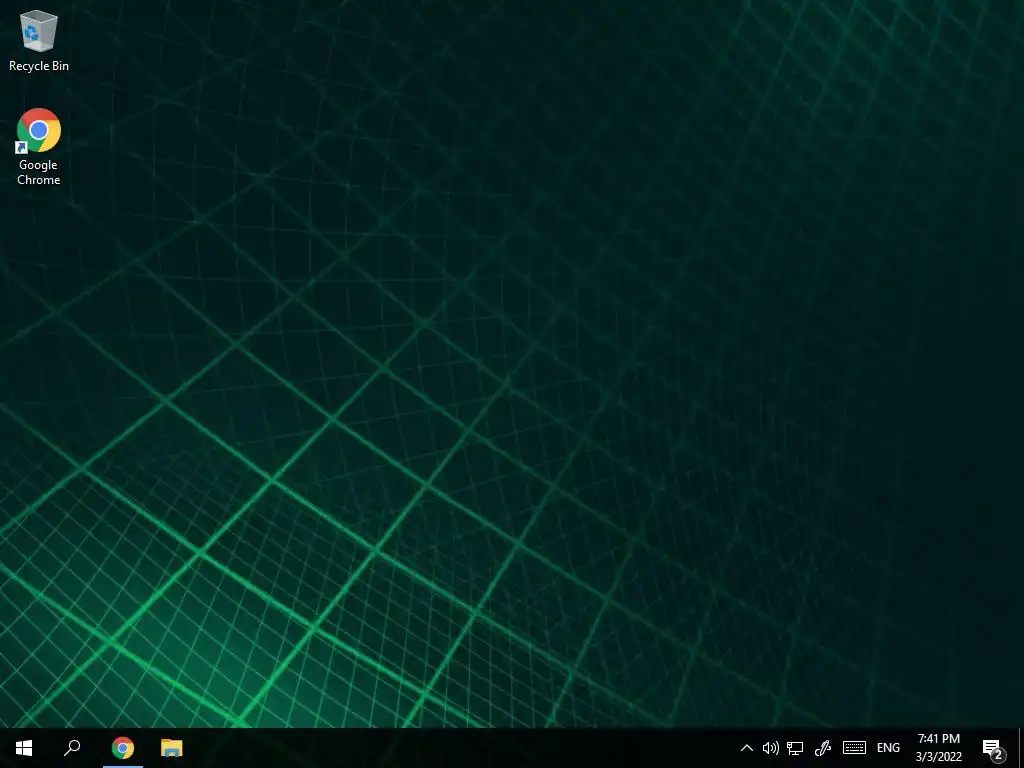Open the touch keyboard icon

coord(854,748)
